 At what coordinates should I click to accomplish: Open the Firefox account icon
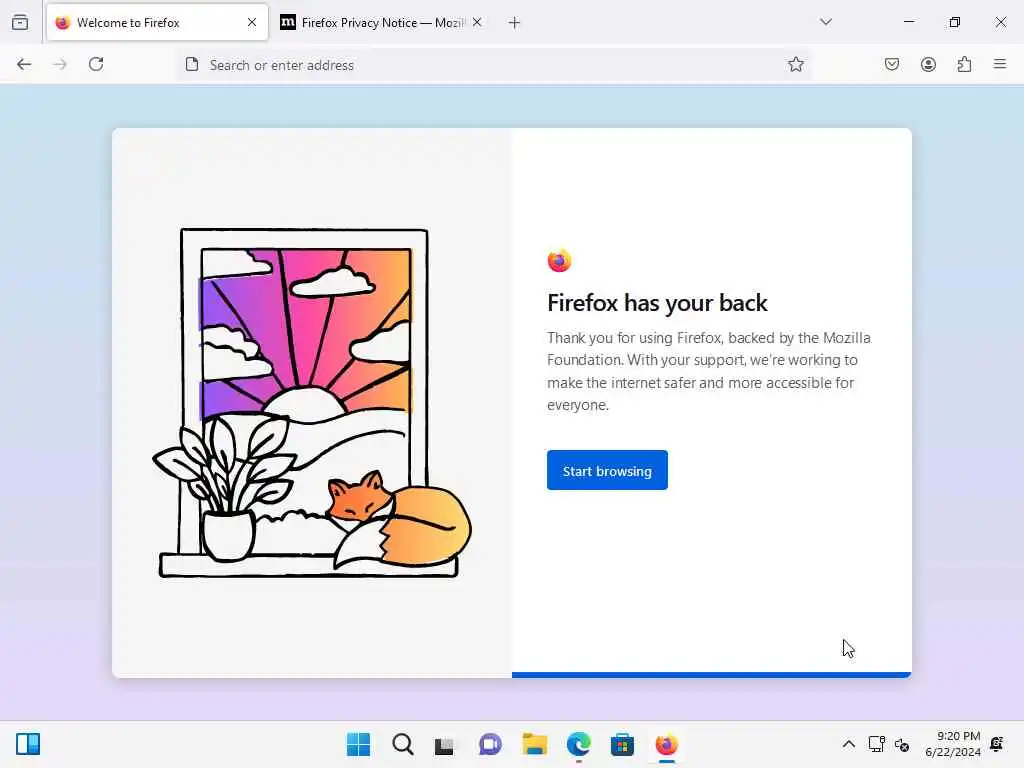(x=928, y=64)
